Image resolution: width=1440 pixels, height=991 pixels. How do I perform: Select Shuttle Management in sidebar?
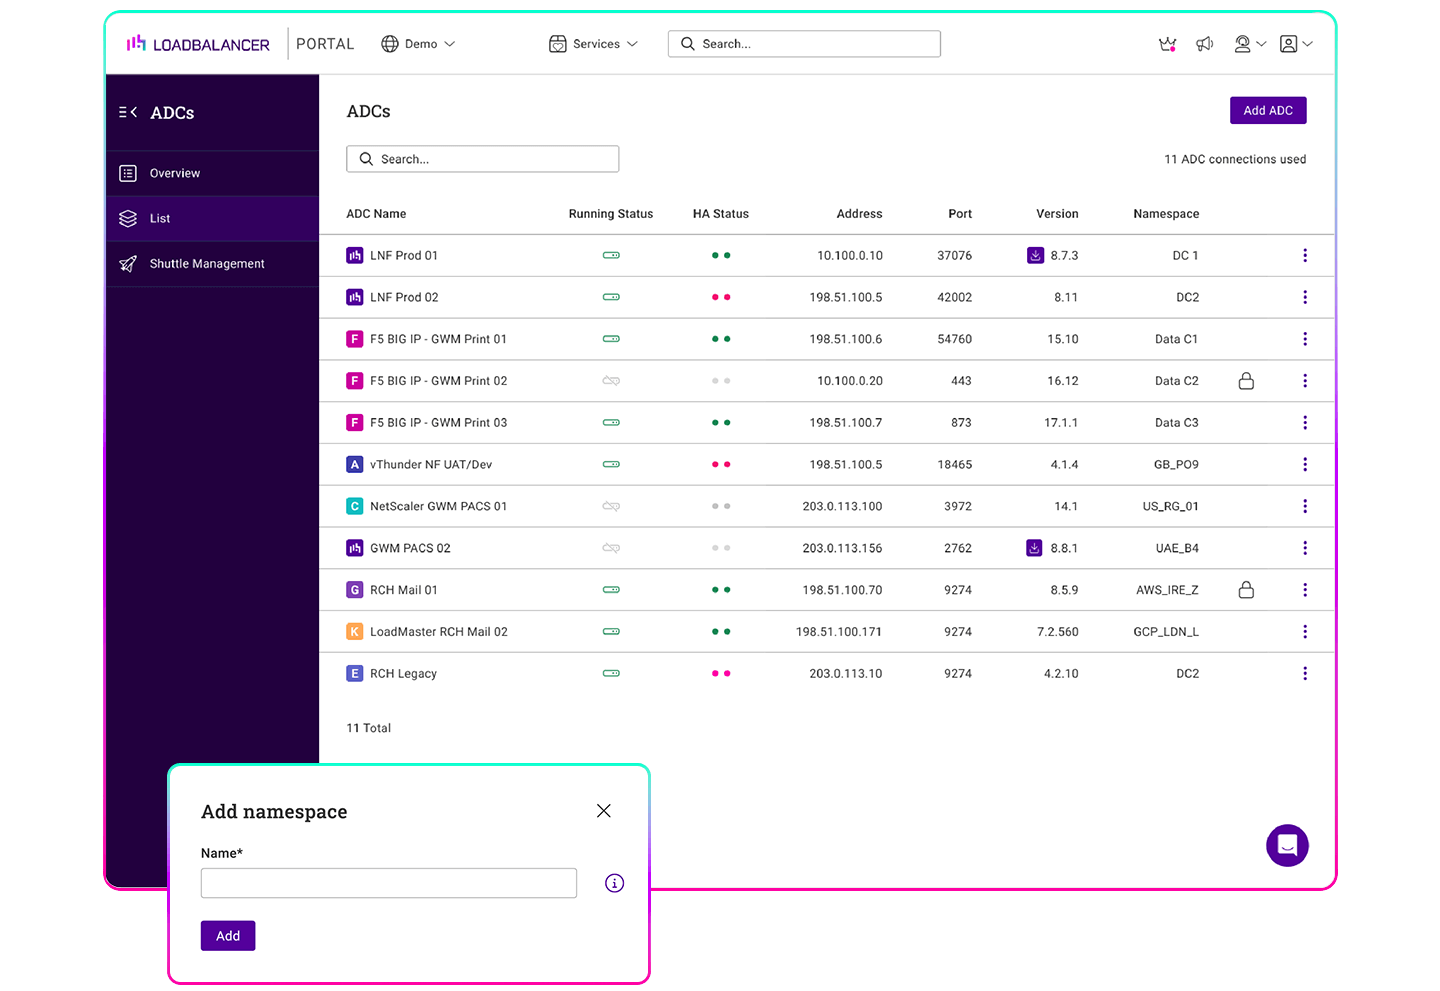pos(207,264)
